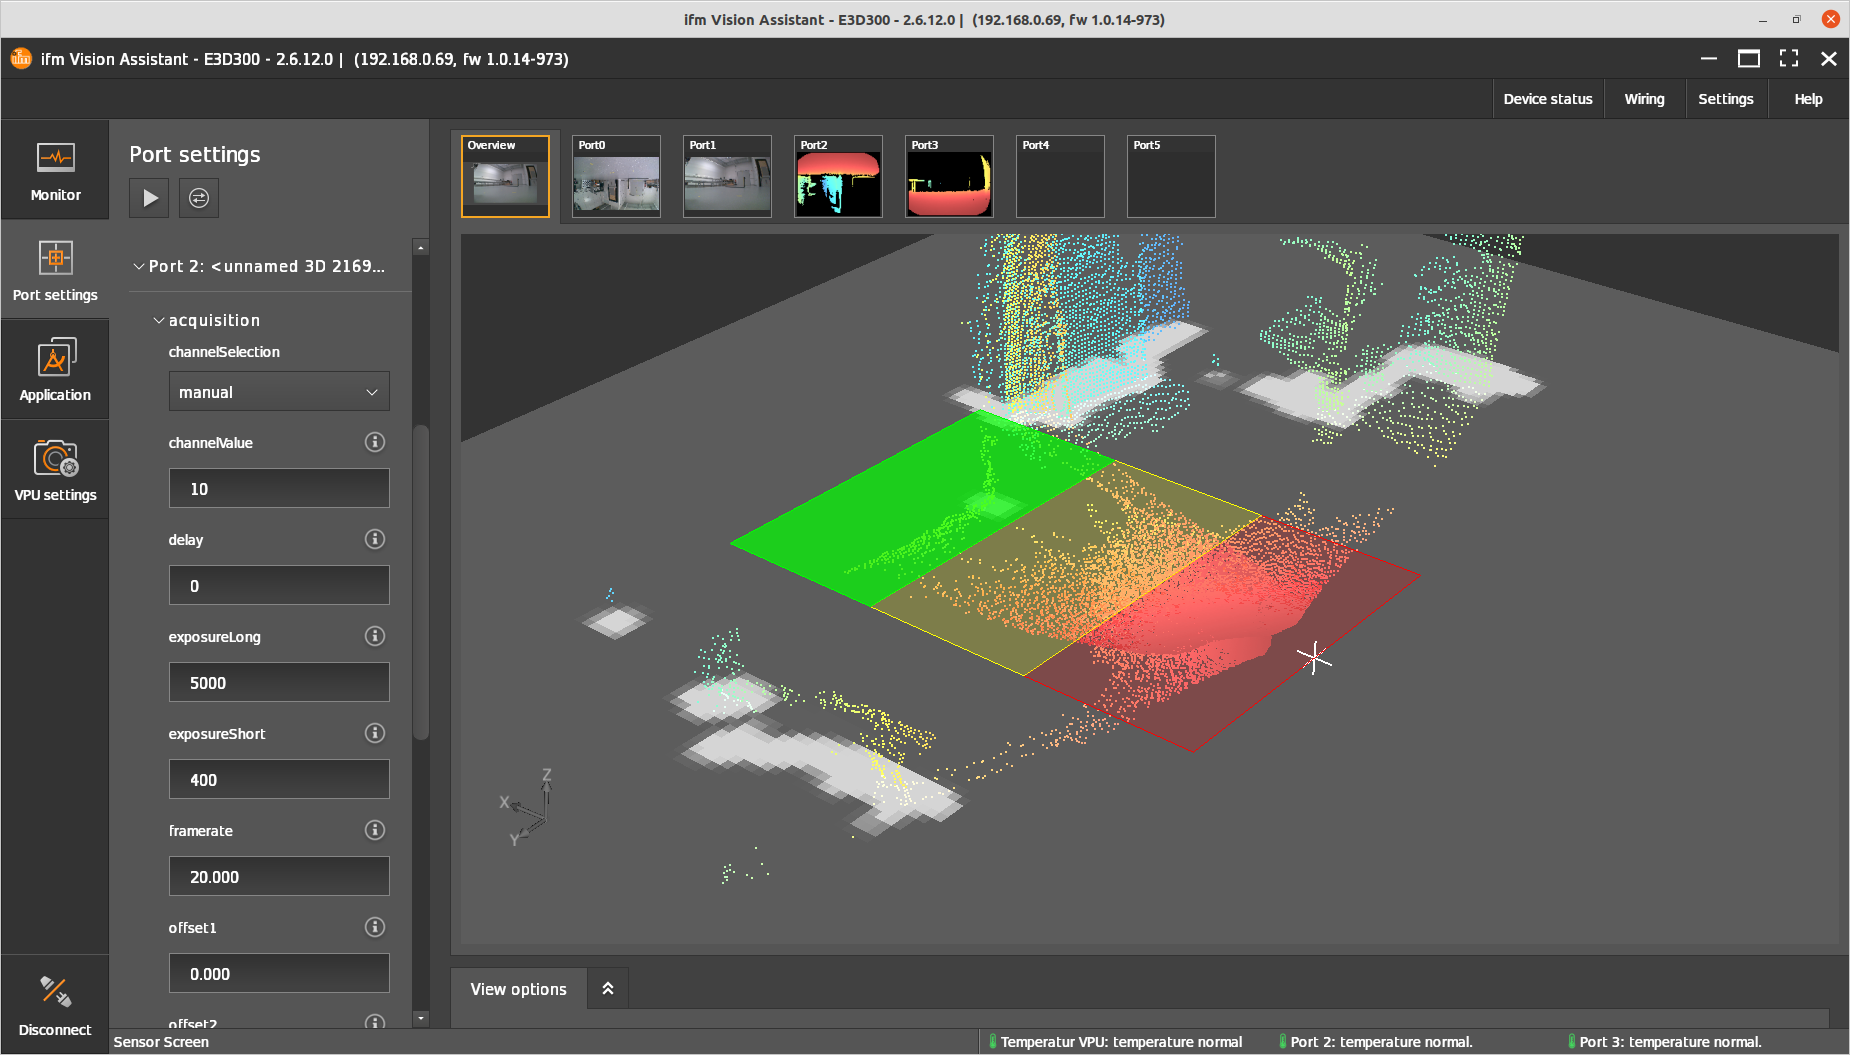Open the channelSelection dropdown
The height and width of the screenshot is (1055, 1850).
tap(279, 392)
